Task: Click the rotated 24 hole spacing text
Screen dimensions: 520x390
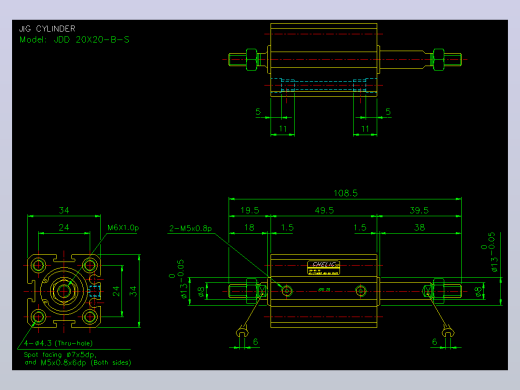Action: [x=116, y=291]
